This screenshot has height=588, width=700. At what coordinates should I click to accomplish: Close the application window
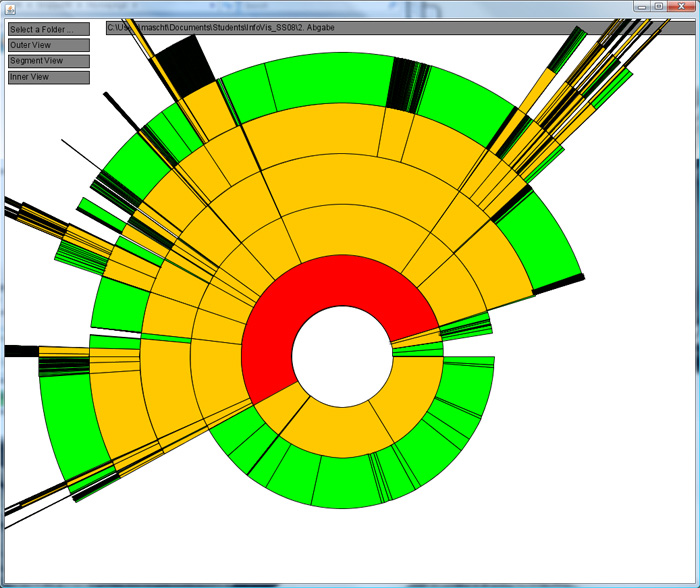point(680,6)
